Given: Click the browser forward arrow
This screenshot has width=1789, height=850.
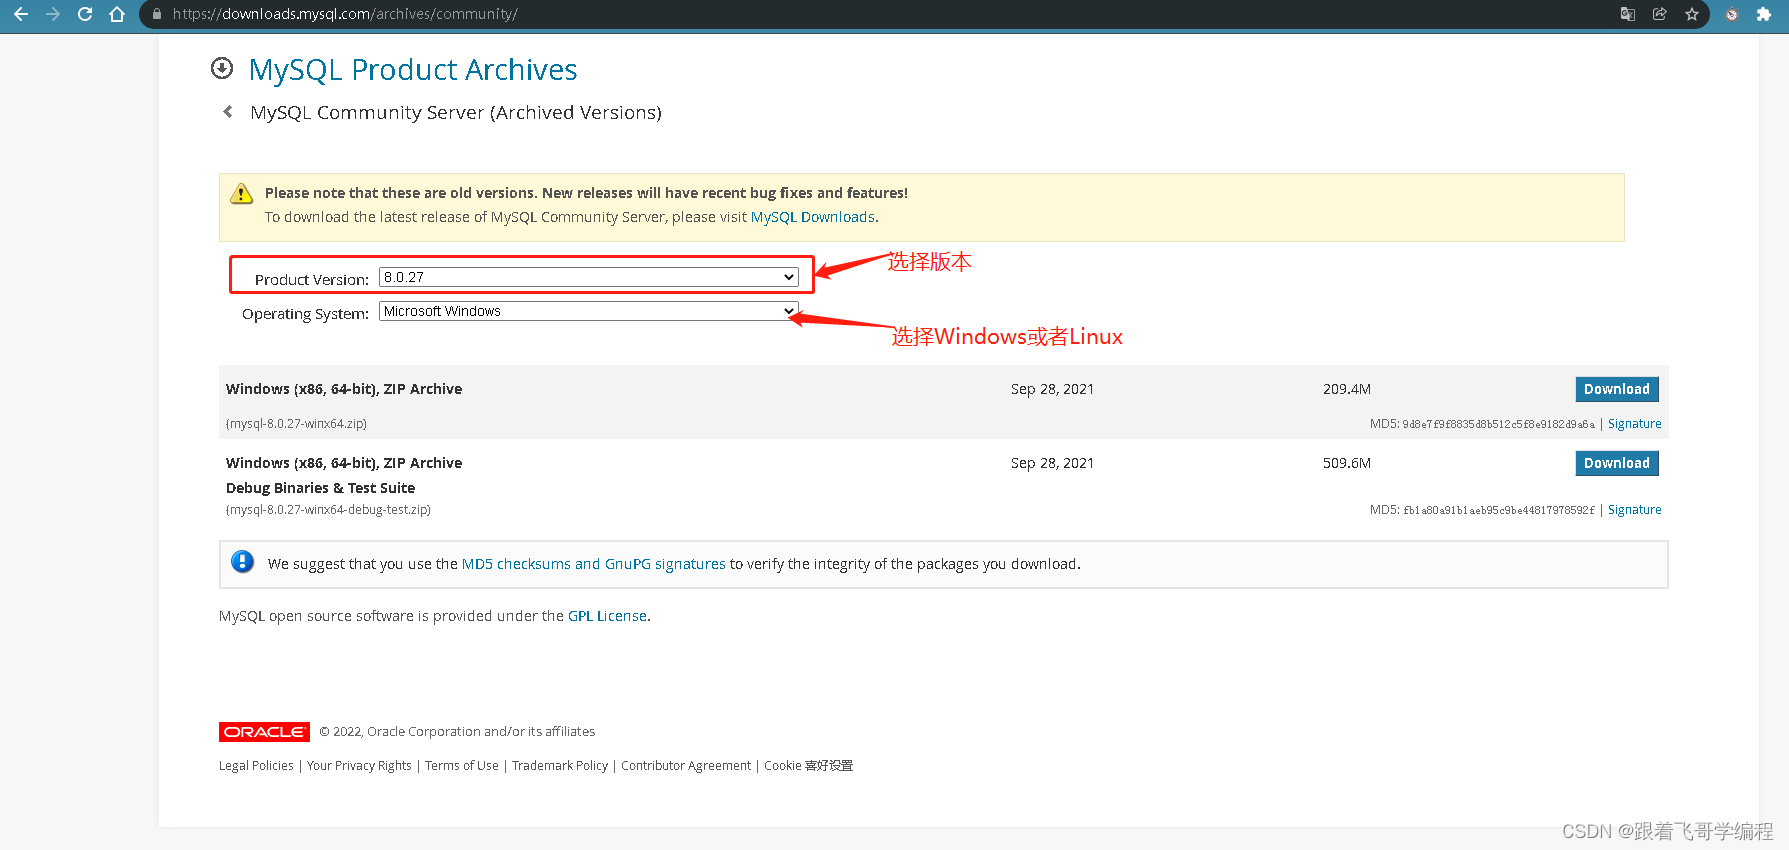Looking at the screenshot, I should 53,14.
